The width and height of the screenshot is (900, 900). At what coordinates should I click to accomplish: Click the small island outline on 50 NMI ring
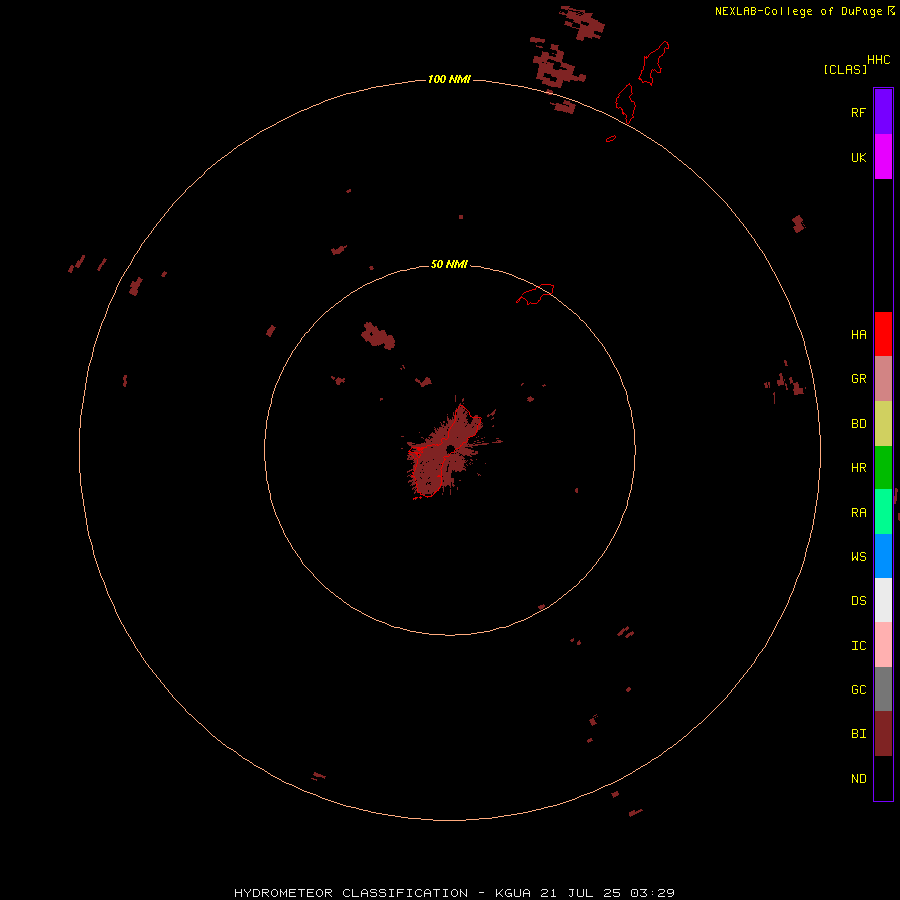[x=536, y=294]
